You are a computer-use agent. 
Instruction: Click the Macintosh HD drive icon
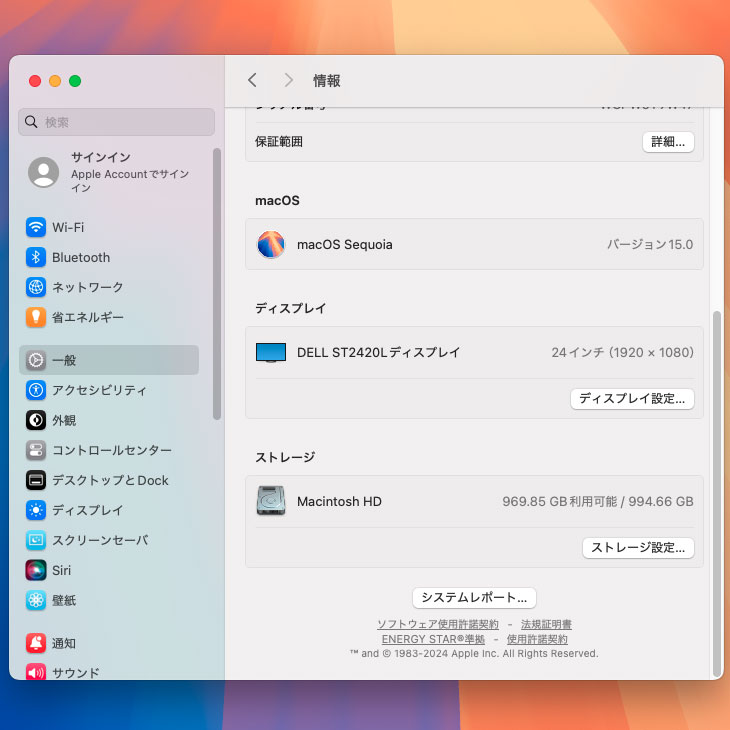(x=270, y=501)
